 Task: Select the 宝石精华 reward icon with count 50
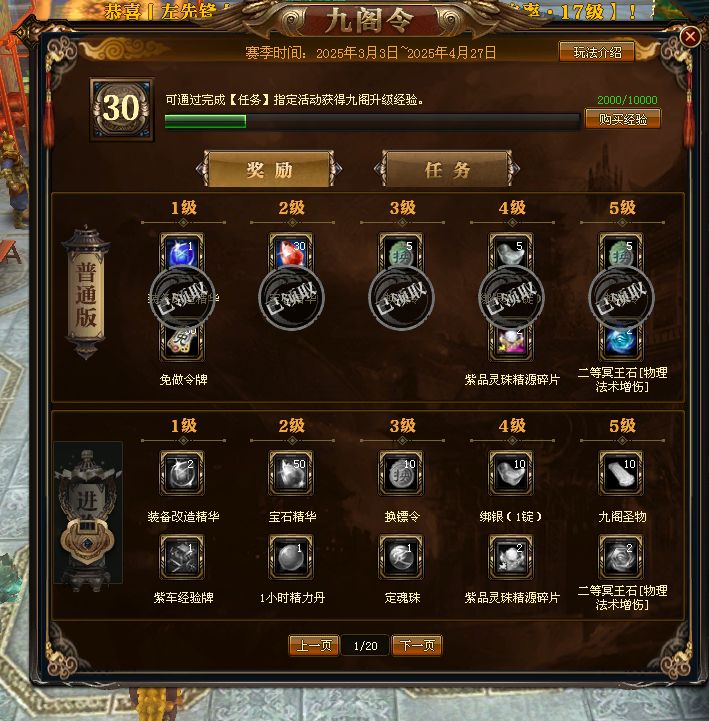pyautogui.click(x=291, y=473)
